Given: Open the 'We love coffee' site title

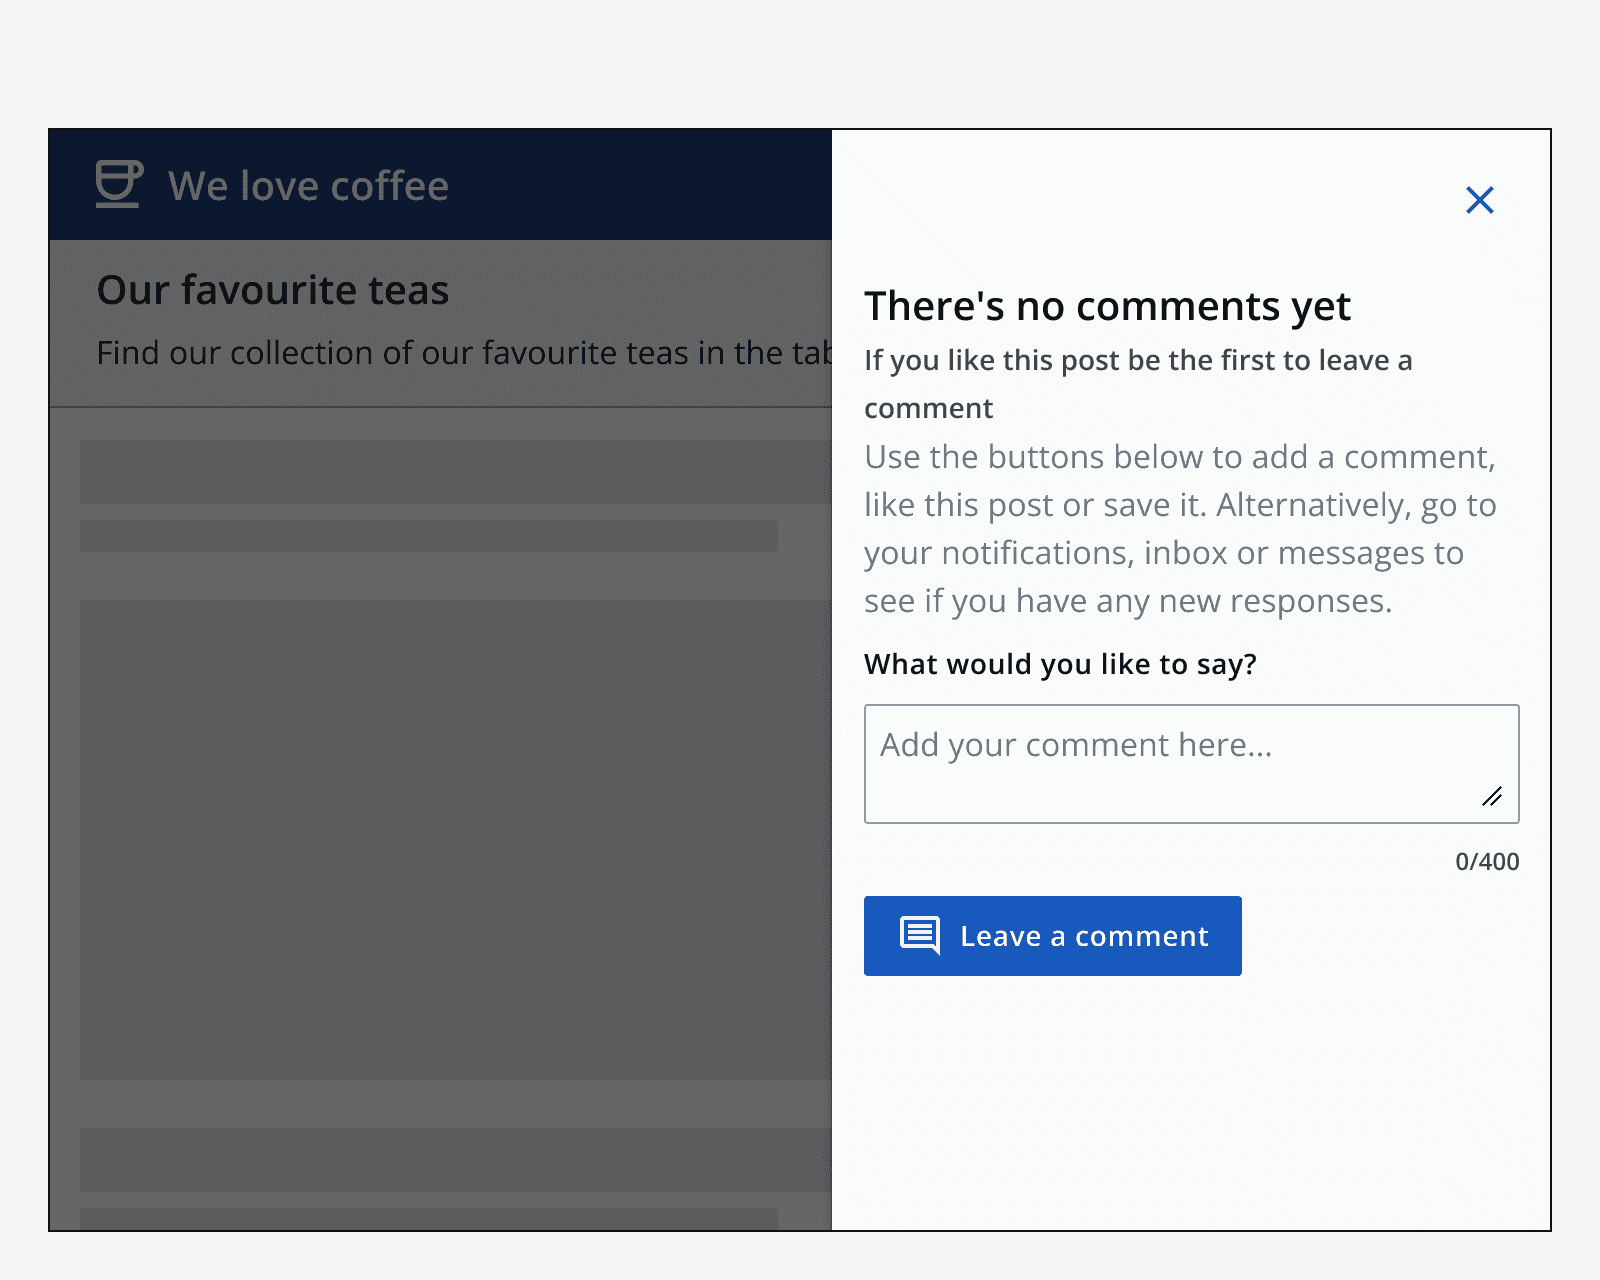Looking at the screenshot, I should (x=308, y=186).
